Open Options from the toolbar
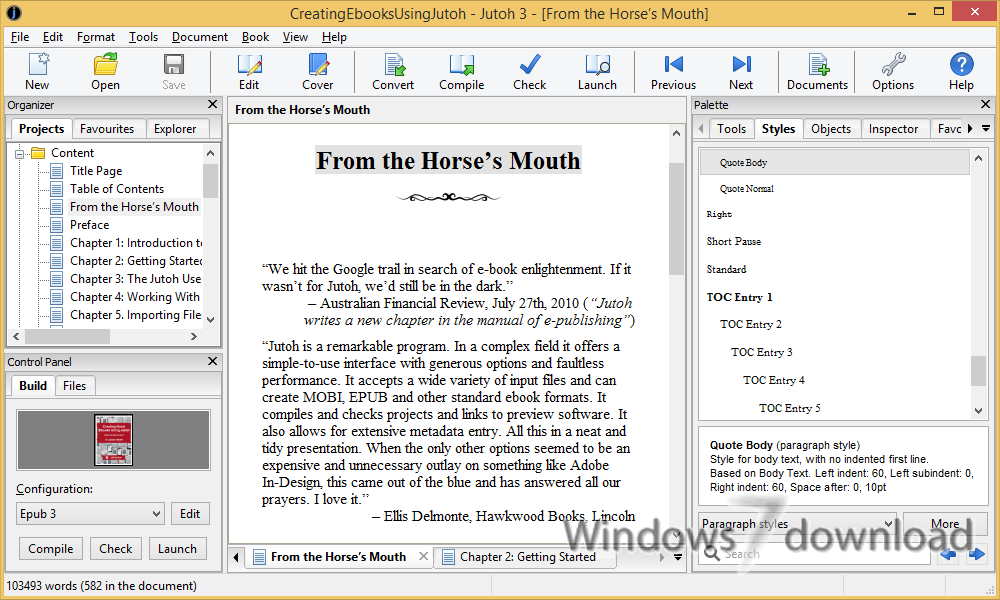The height and width of the screenshot is (600, 1000). click(x=893, y=71)
